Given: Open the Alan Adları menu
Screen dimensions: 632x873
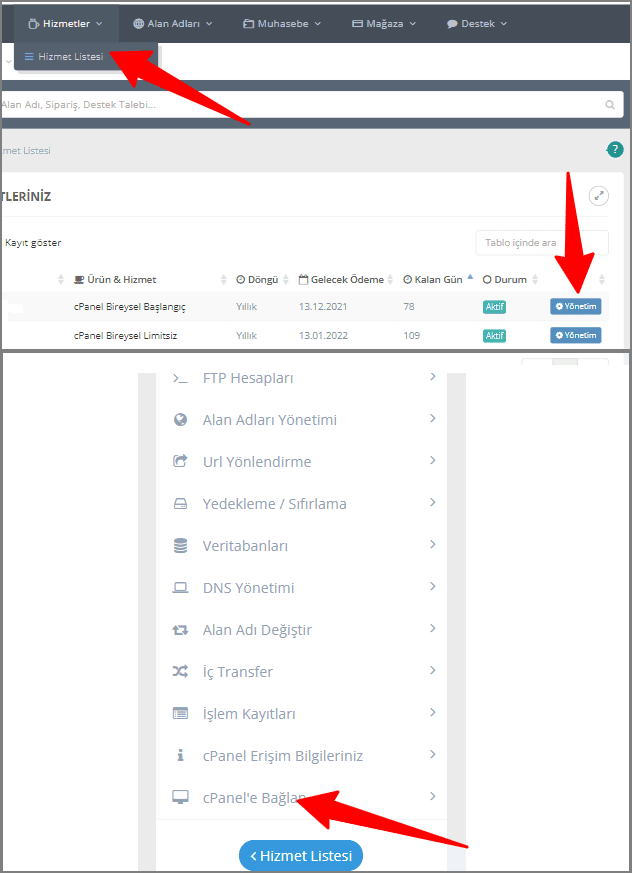Looking at the screenshot, I should pyautogui.click(x=173, y=24).
